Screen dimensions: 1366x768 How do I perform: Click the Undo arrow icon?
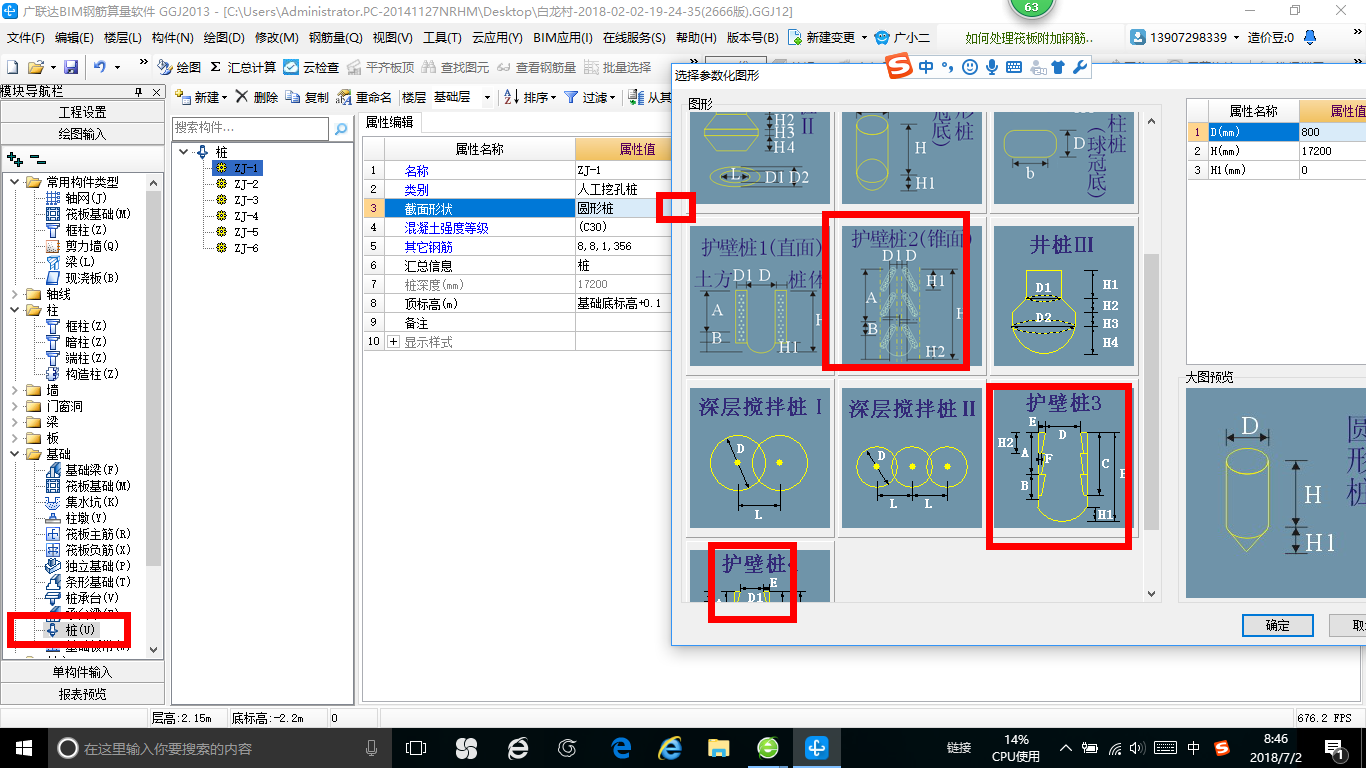pos(100,67)
